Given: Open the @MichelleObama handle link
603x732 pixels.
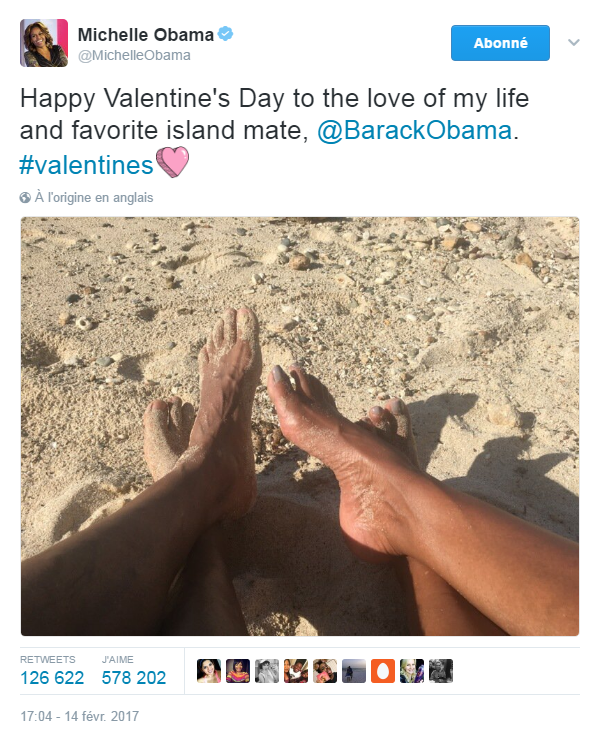Looking at the screenshot, I should [x=134, y=55].
